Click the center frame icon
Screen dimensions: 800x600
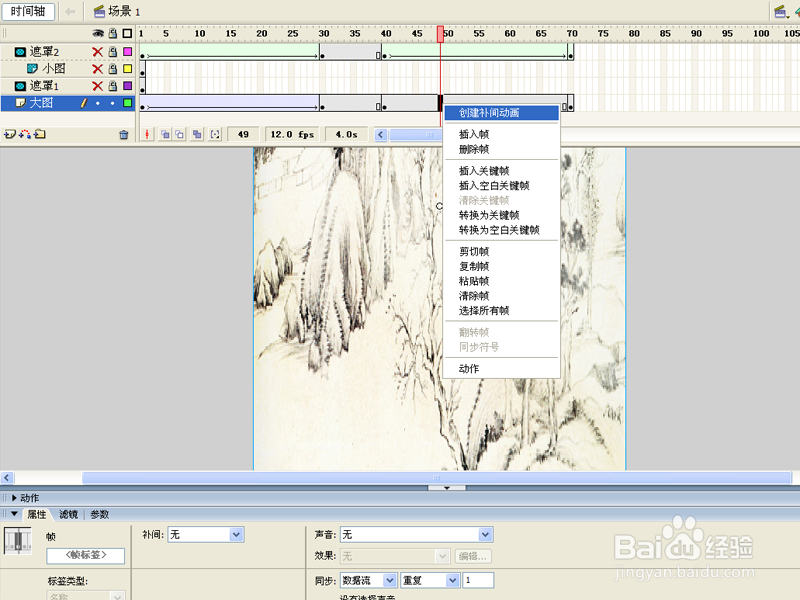(147, 134)
